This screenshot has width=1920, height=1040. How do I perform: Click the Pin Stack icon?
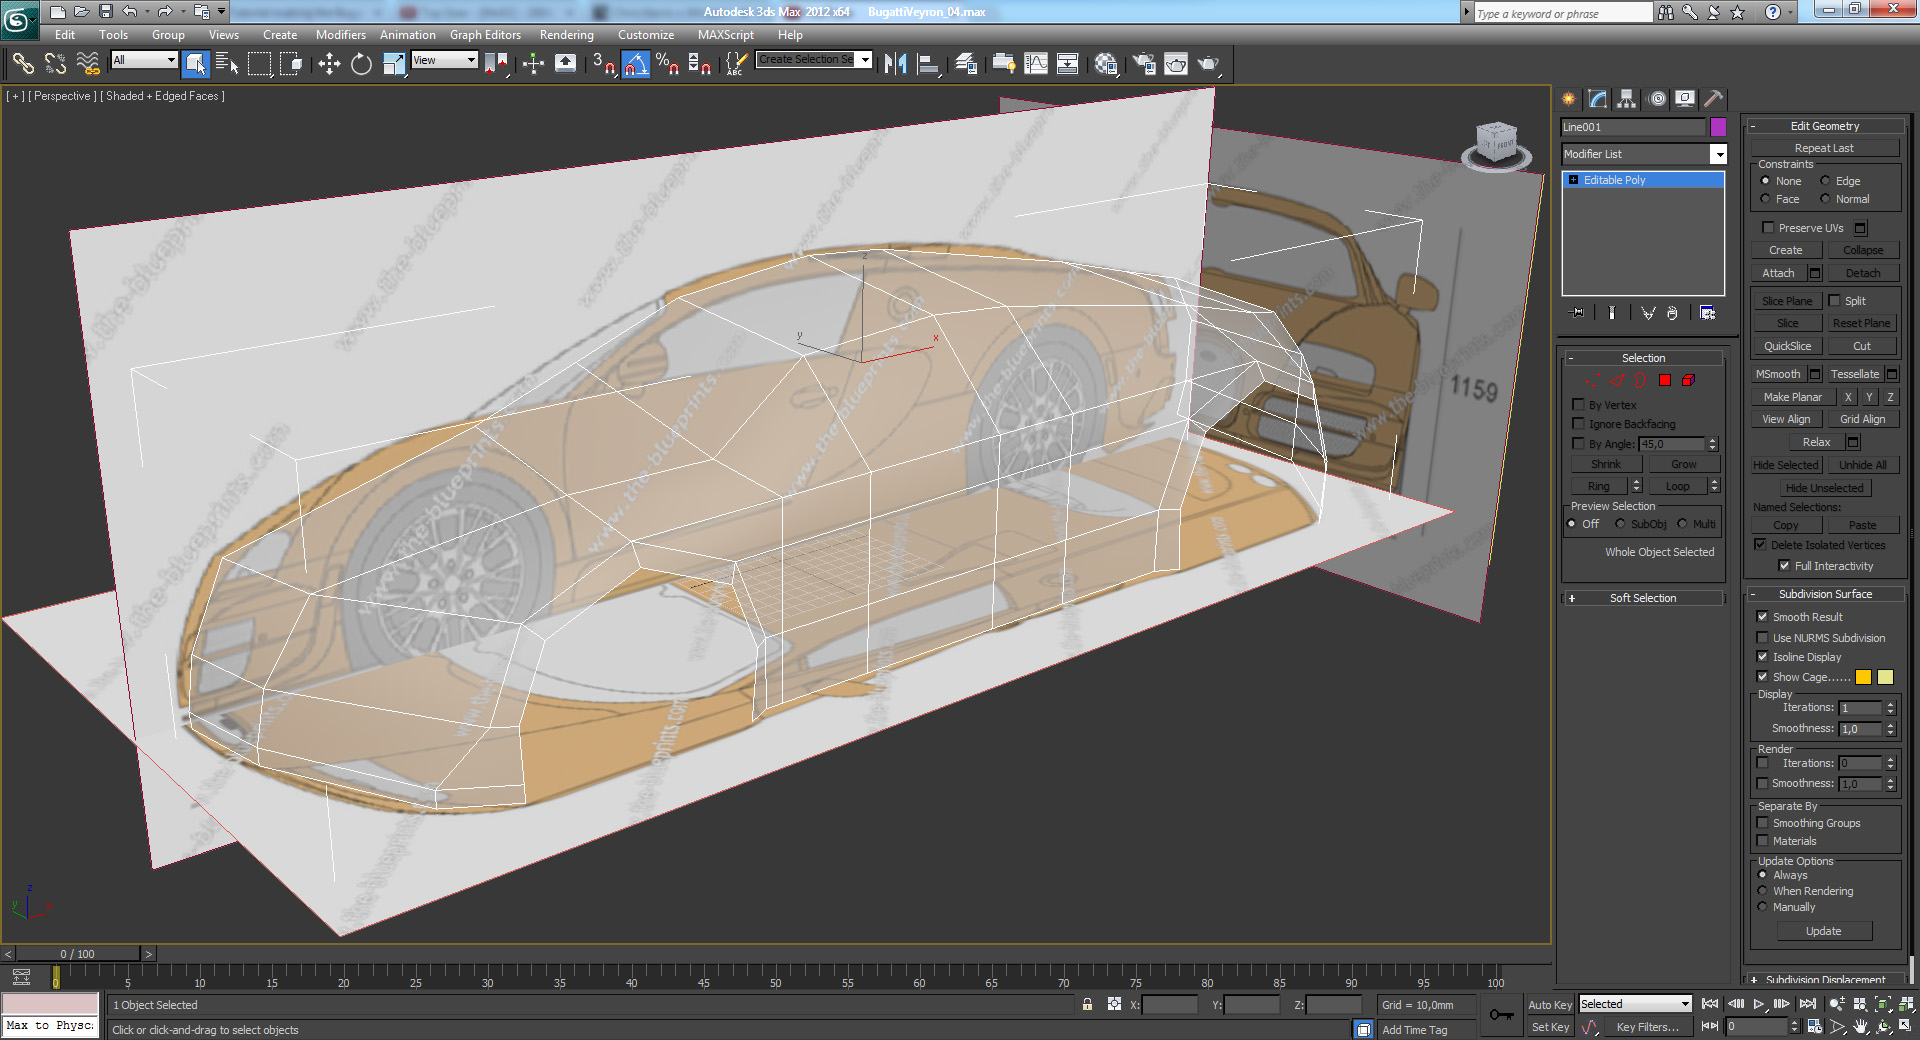click(x=1578, y=313)
